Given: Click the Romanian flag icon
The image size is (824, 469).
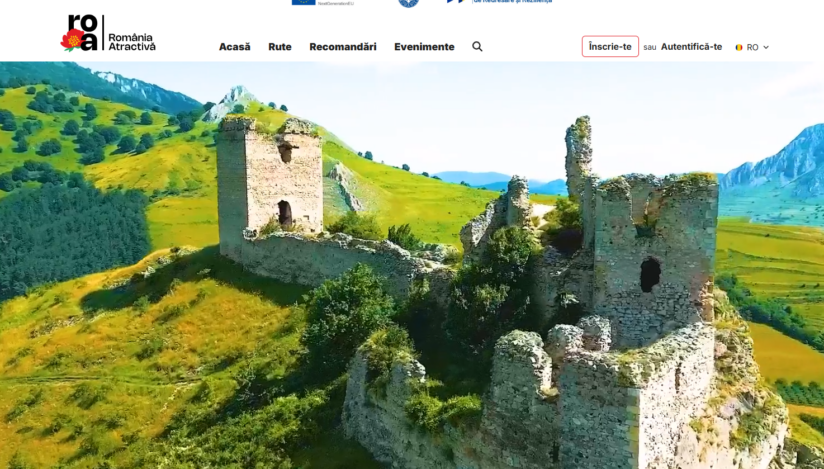Looking at the screenshot, I should [739, 47].
